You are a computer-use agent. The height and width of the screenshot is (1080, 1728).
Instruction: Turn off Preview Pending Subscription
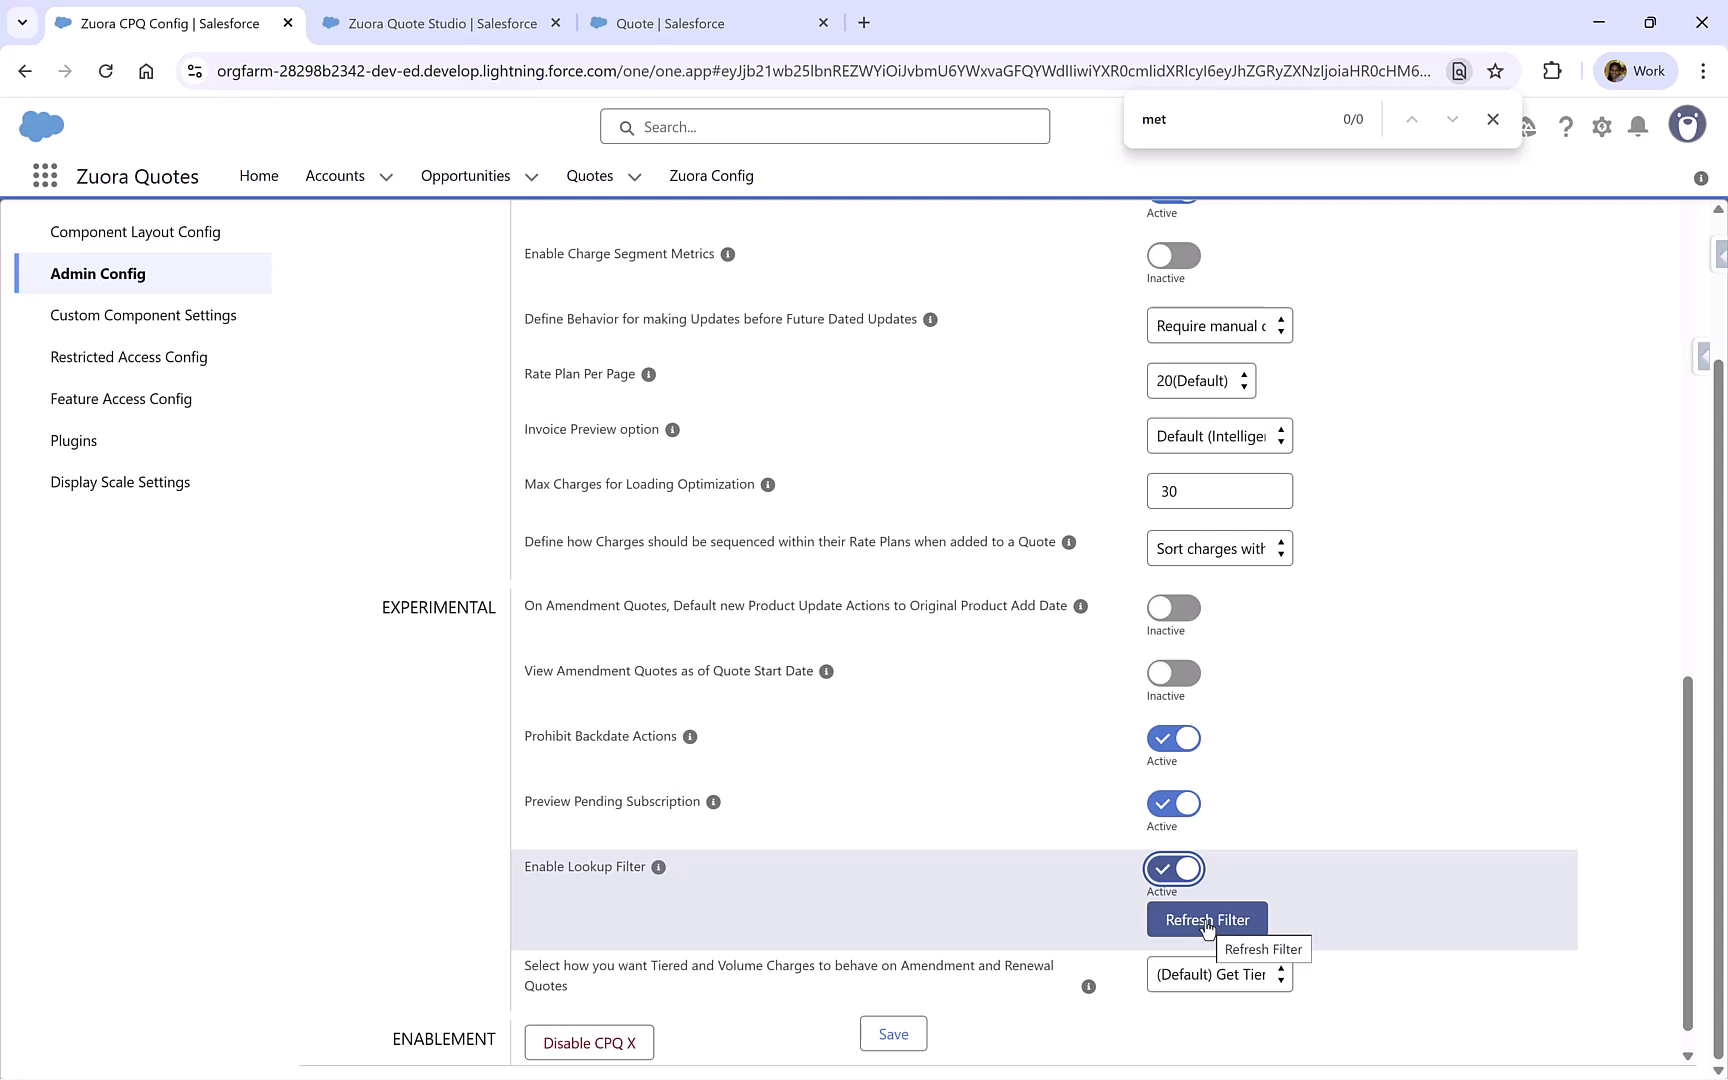[1172, 803]
